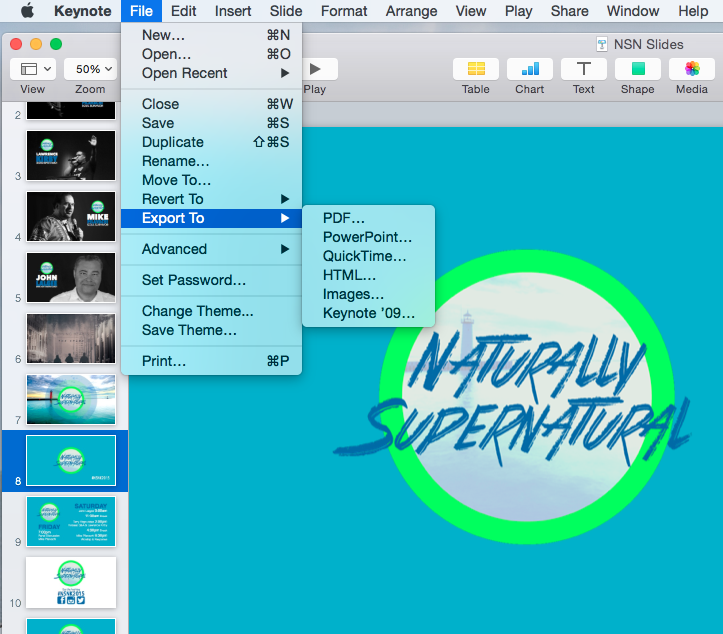The height and width of the screenshot is (634, 723).
Task: Click the Shape toolbar icon
Action: point(638,69)
